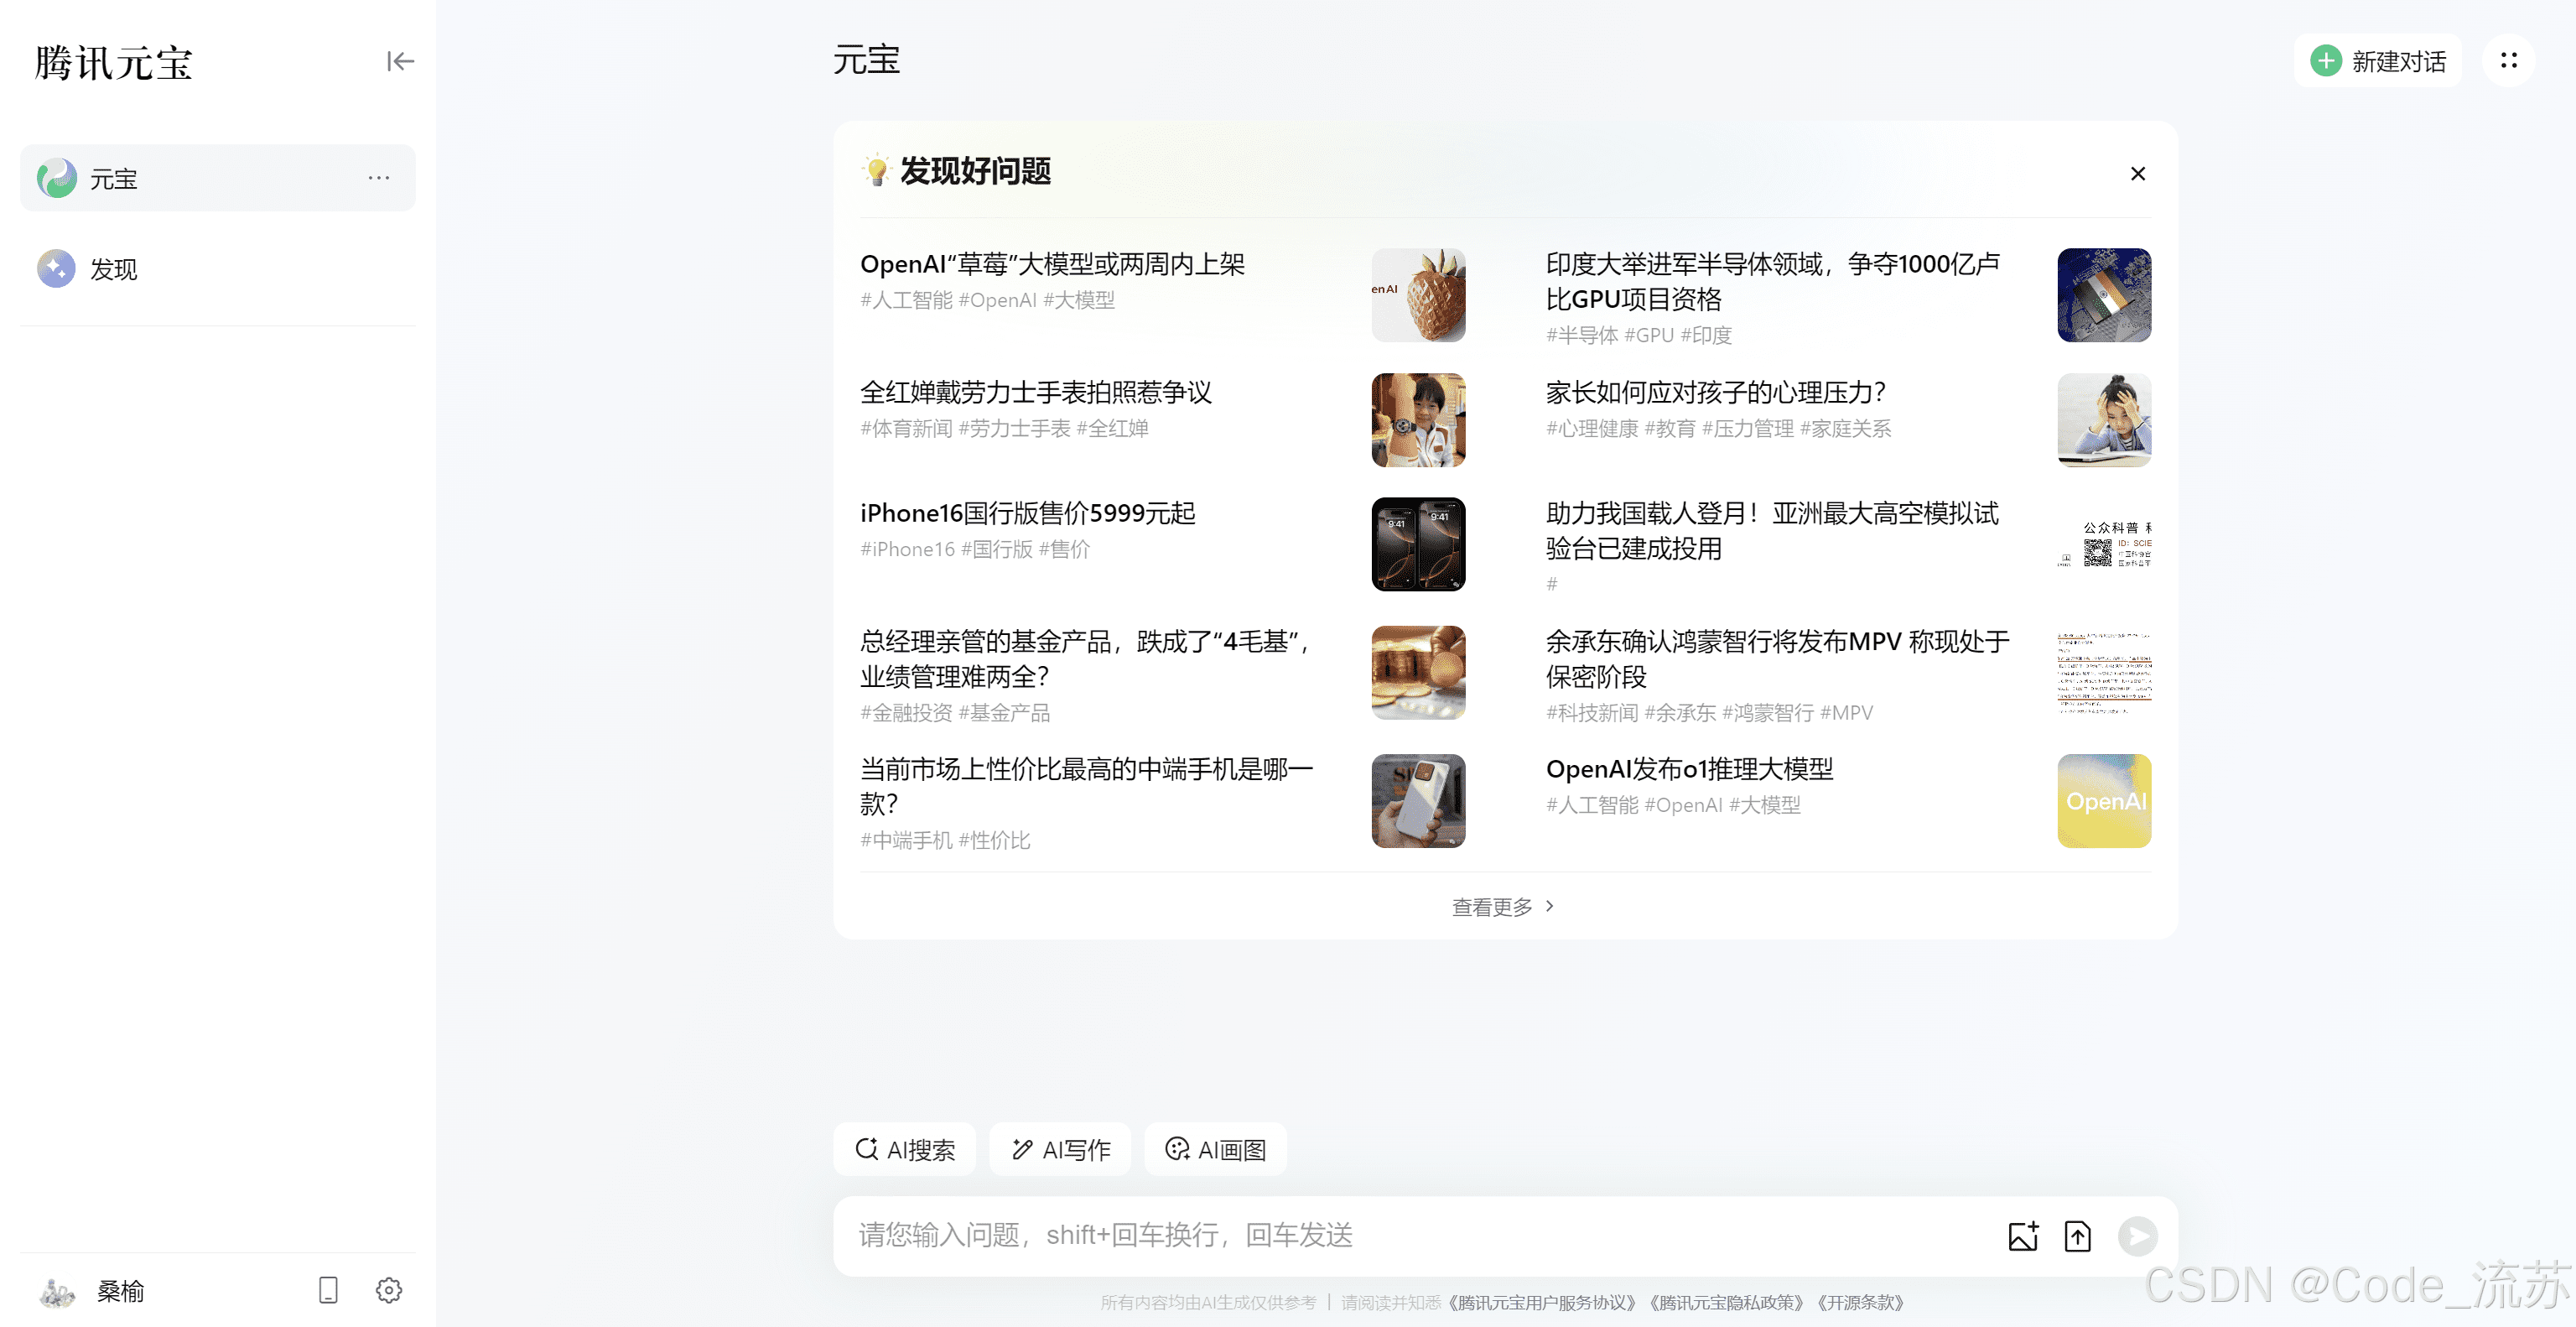The height and width of the screenshot is (1327, 2576).
Task: Click the #金融投资 #基金产品 tags
Action: [955, 712]
